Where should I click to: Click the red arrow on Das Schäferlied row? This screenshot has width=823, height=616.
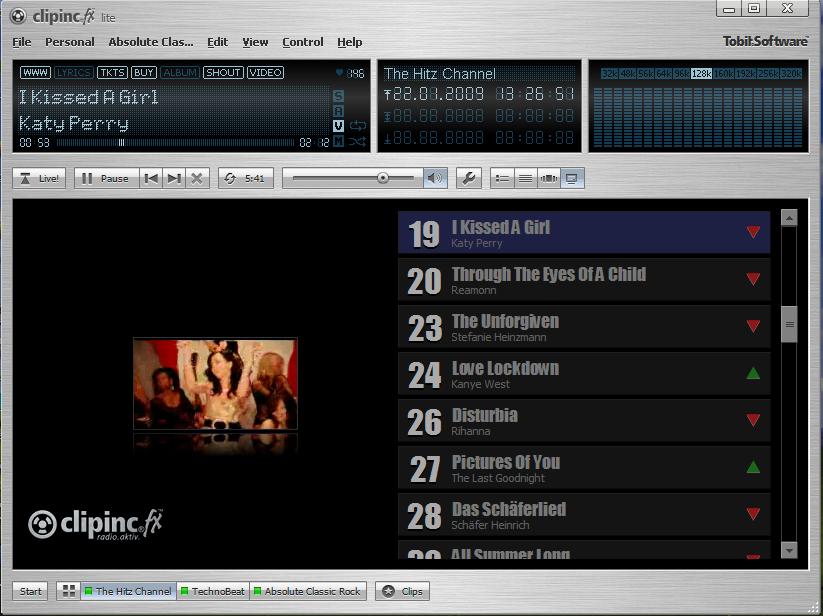tap(753, 514)
